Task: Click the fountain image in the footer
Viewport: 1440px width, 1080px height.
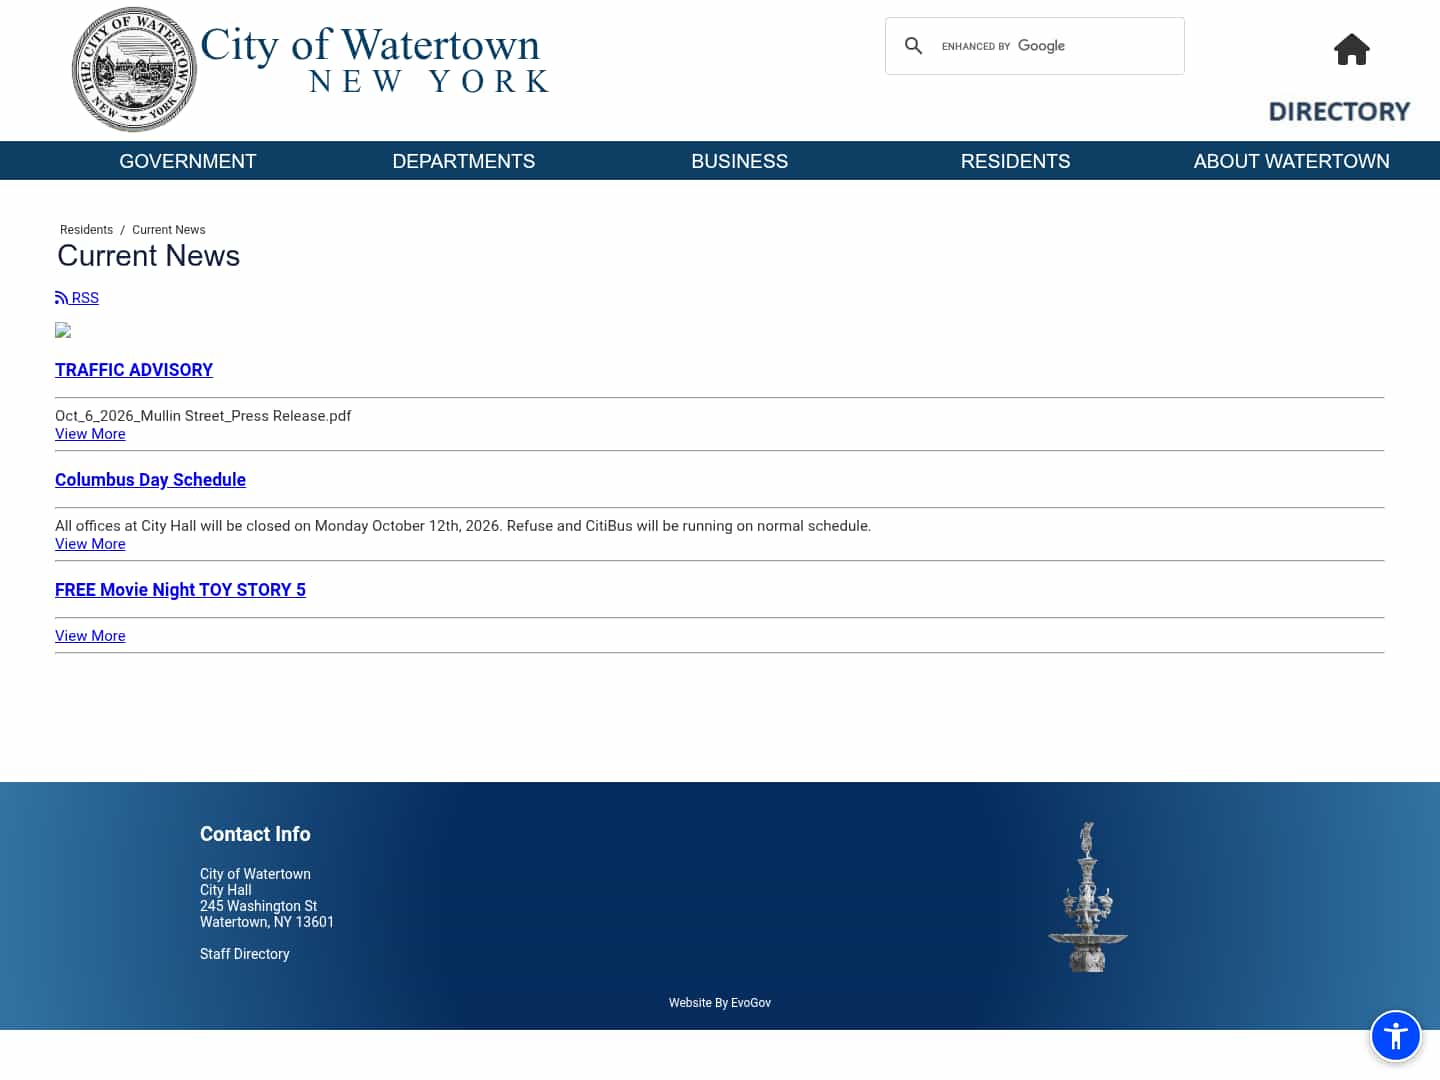Action: click(x=1087, y=897)
